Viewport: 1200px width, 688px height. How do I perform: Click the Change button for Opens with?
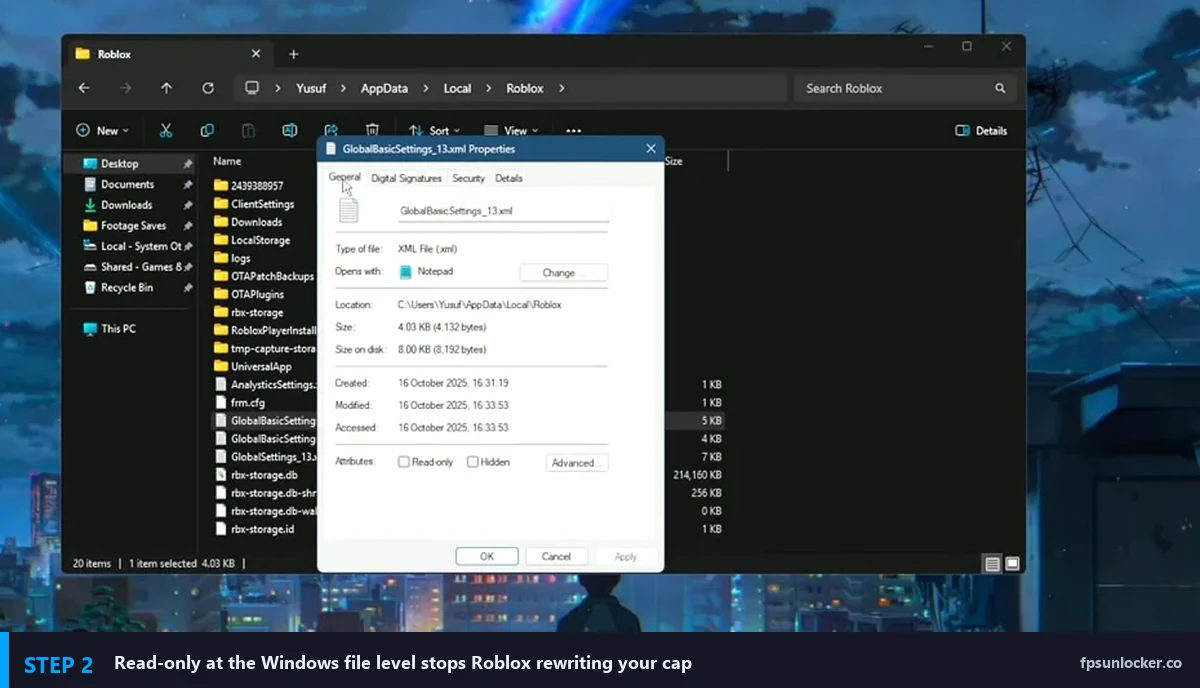564,273
